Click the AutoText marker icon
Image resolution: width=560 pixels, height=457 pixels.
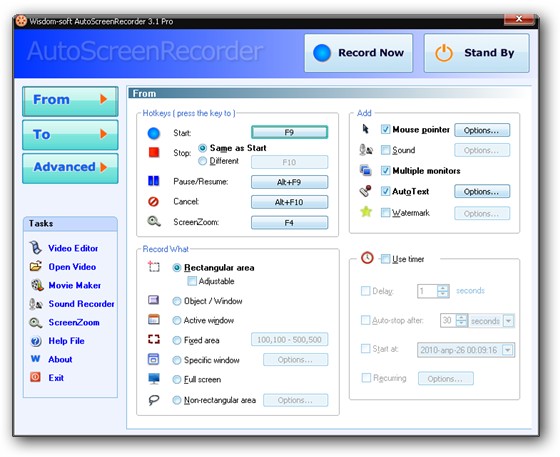366,191
